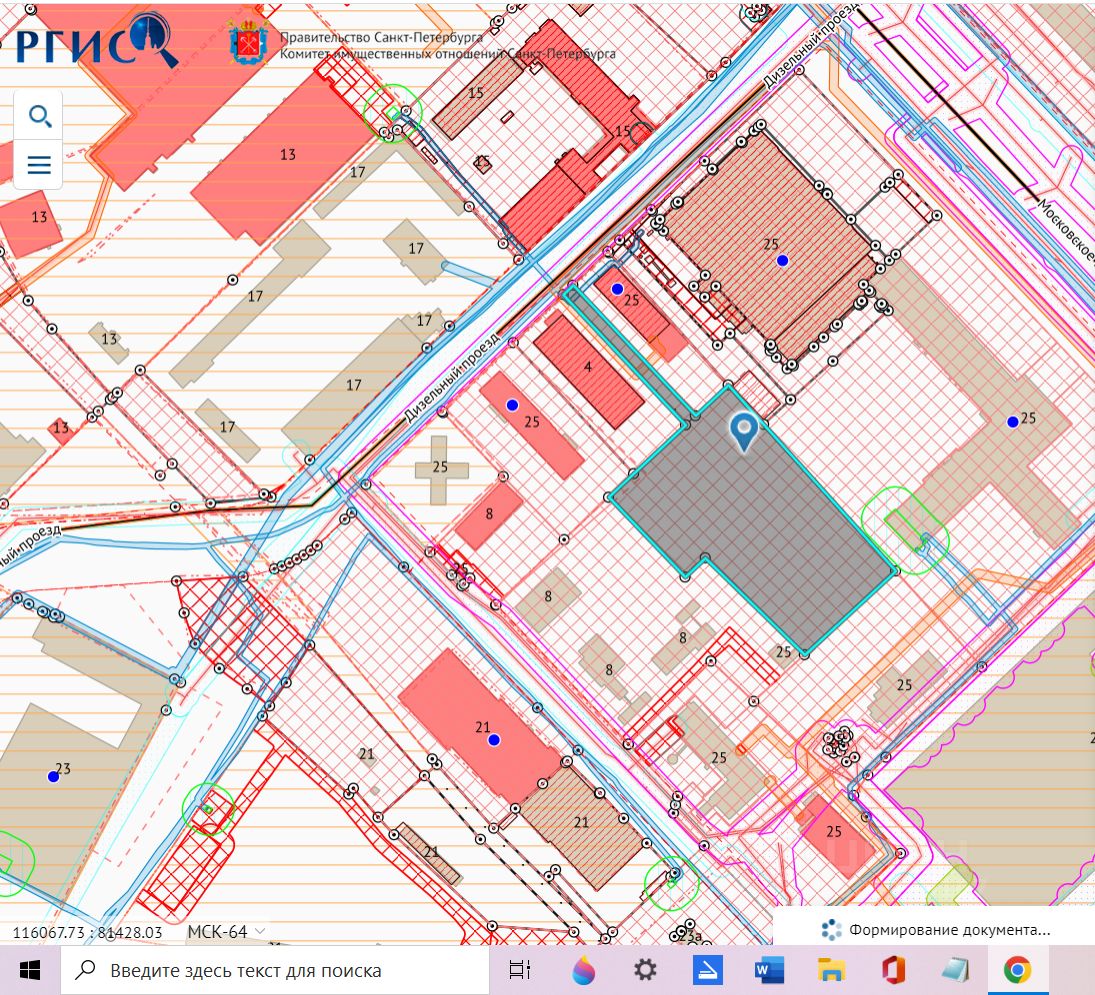1095x995 pixels.
Task: Expand the MSK-64 coordinate system dropdown
Action: pos(227,932)
